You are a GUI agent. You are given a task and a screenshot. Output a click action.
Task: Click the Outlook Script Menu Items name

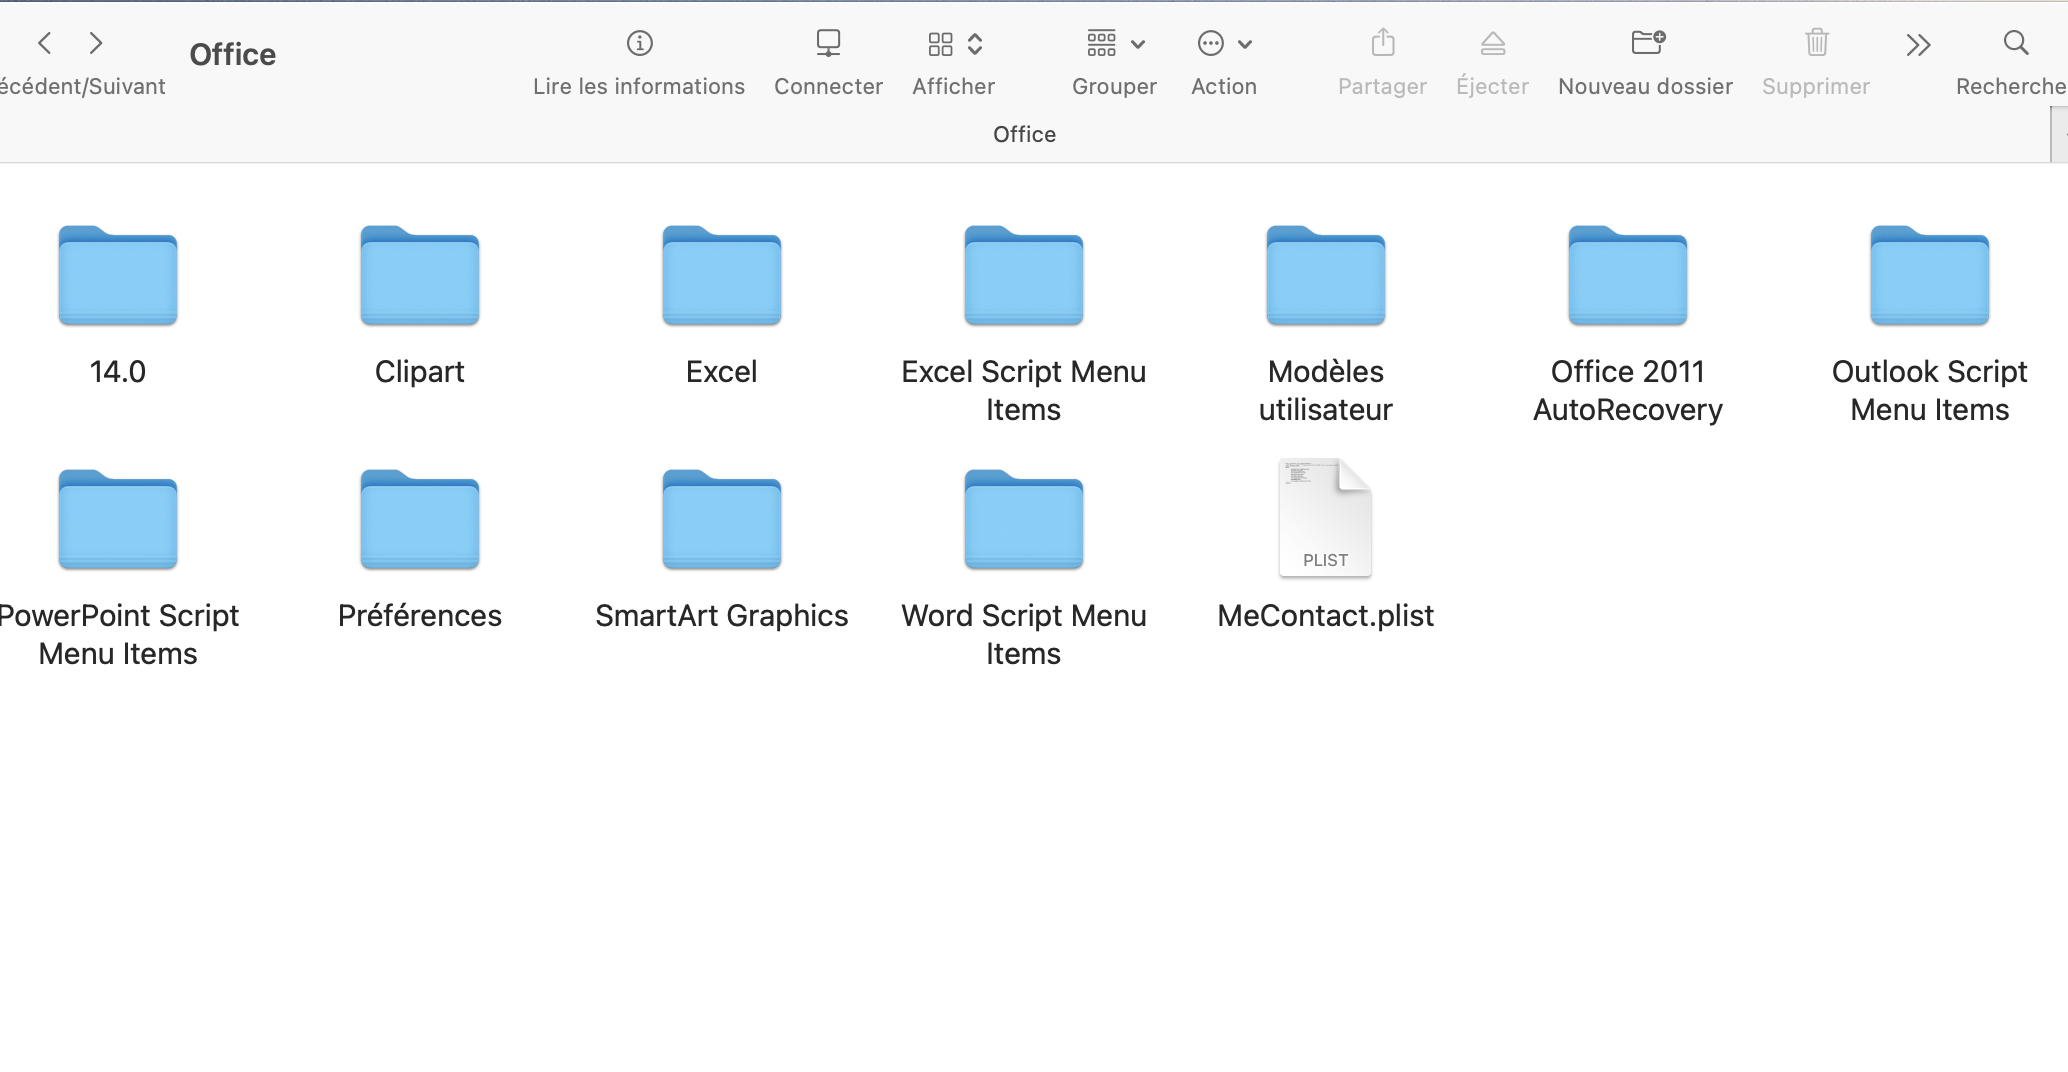tap(1930, 391)
